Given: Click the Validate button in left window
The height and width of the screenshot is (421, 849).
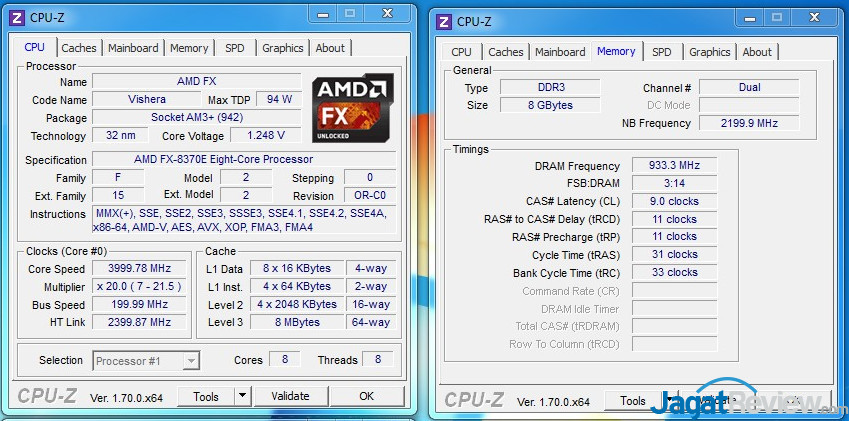Looking at the screenshot, I should (290, 396).
